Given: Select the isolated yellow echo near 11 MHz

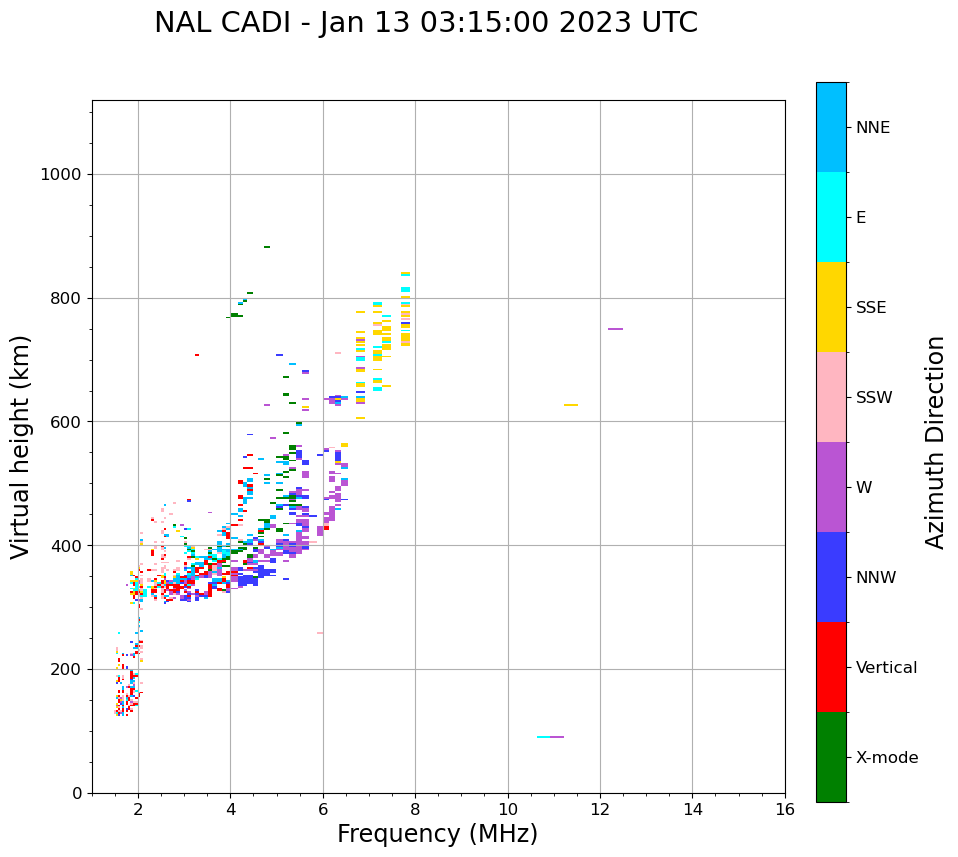Looking at the screenshot, I should tap(570, 405).
